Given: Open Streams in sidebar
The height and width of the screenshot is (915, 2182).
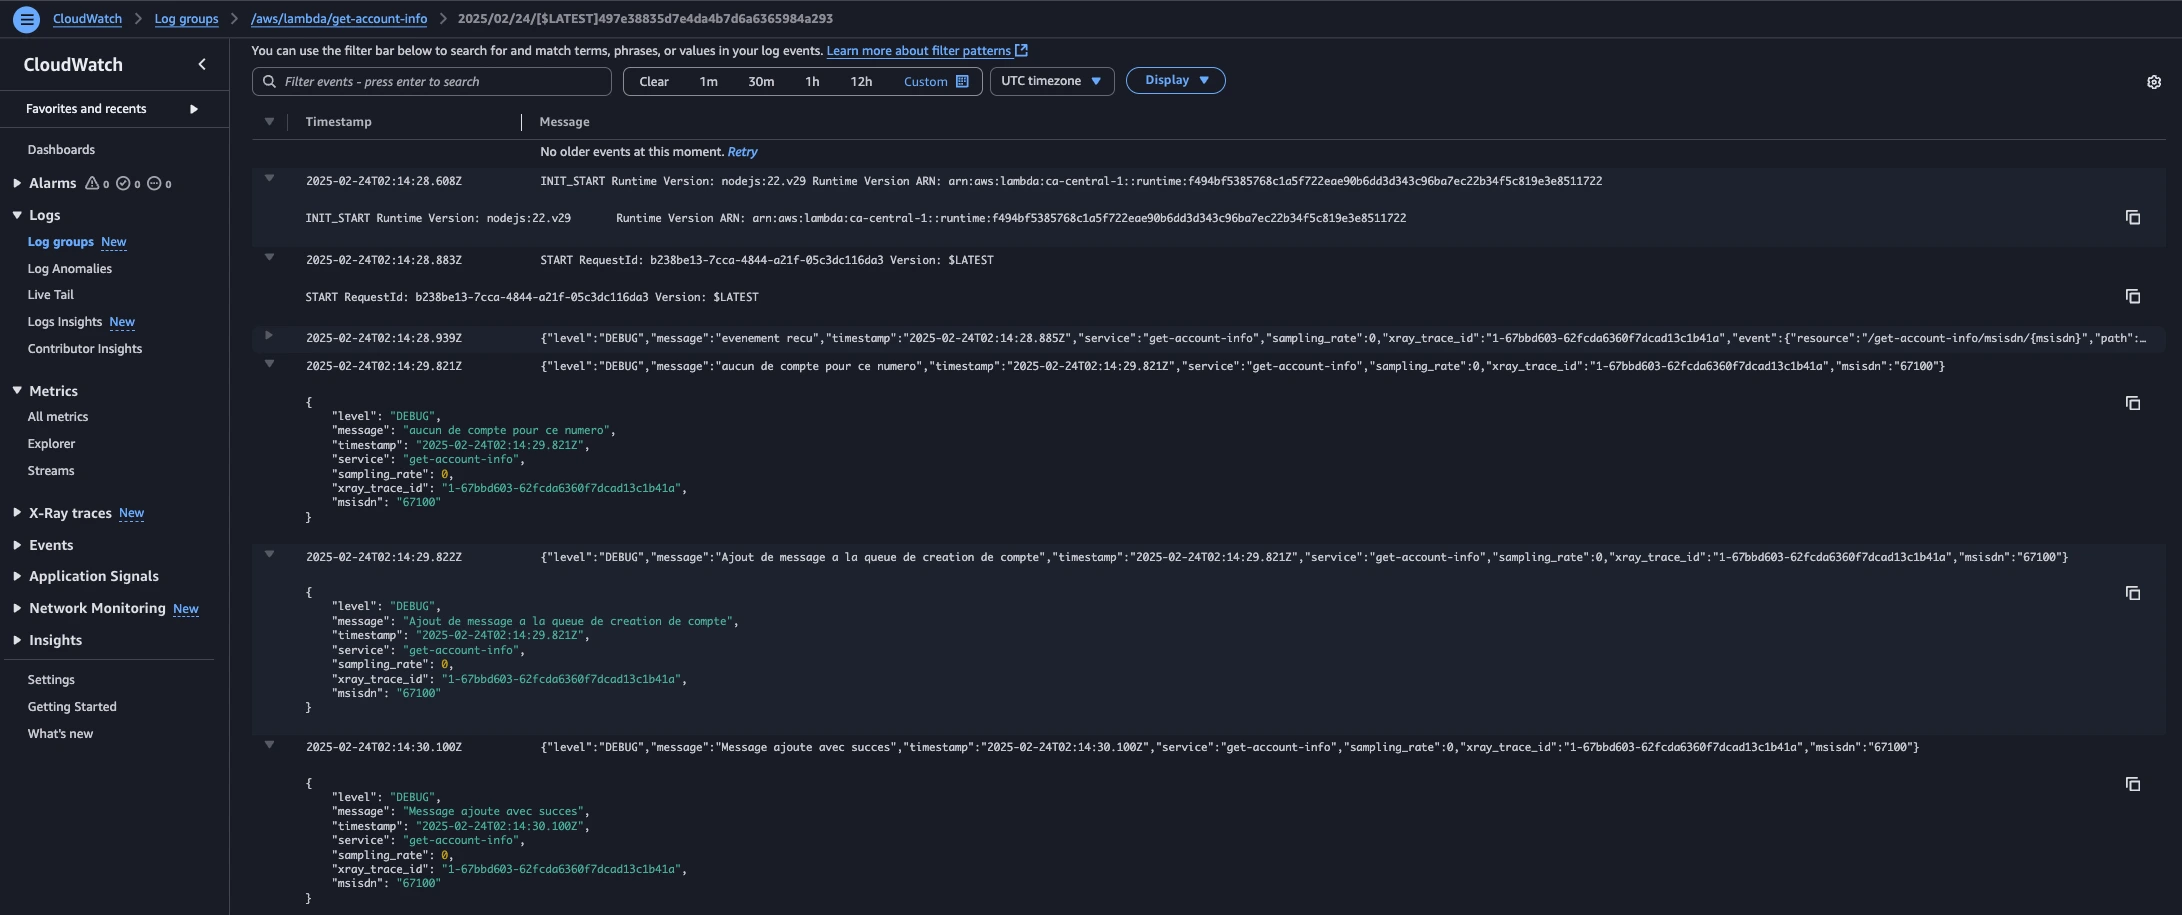Looking at the screenshot, I should coord(51,471).
